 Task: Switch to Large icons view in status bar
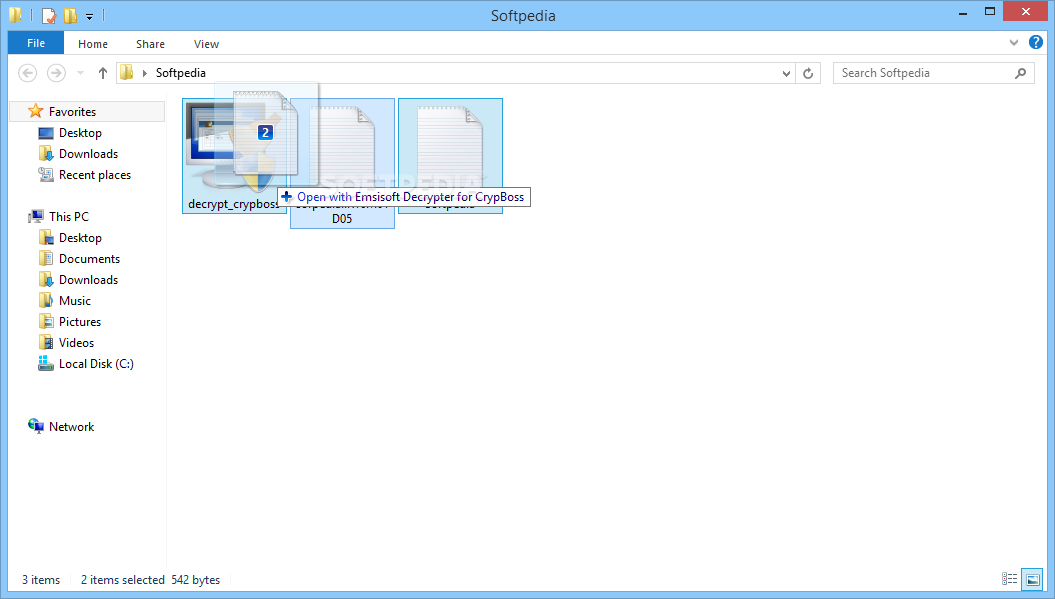pyautogui.click(x=1032, y=579)
